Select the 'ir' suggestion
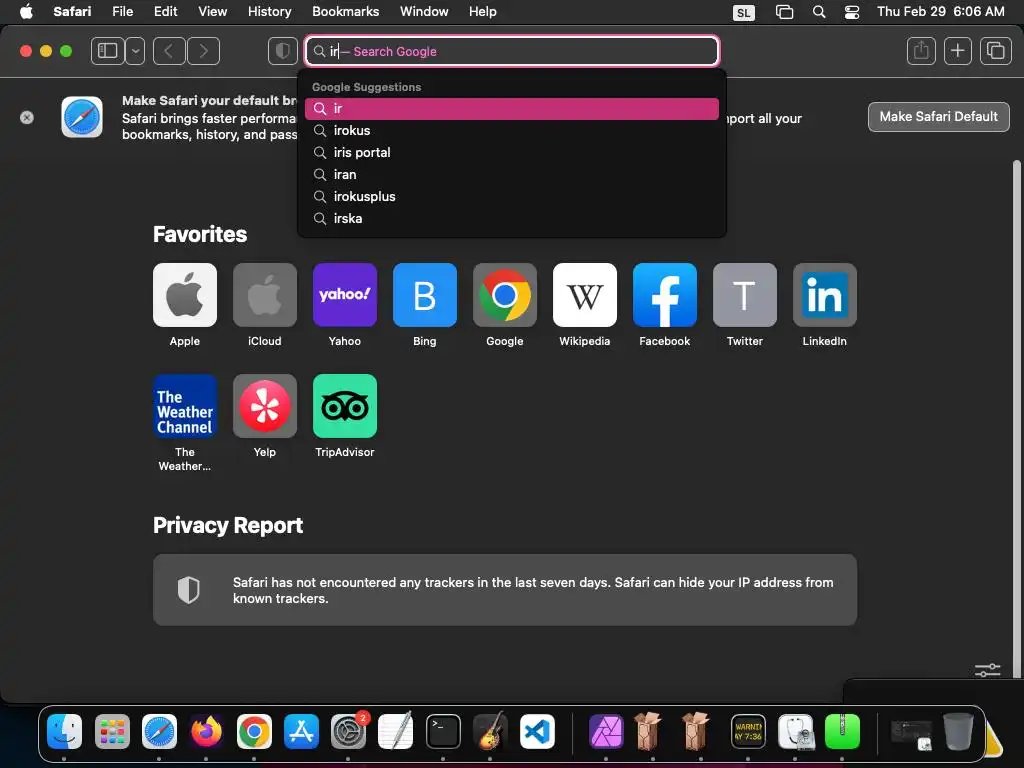The height and width of the screenshot is (768, 1024). coord(512,108)
